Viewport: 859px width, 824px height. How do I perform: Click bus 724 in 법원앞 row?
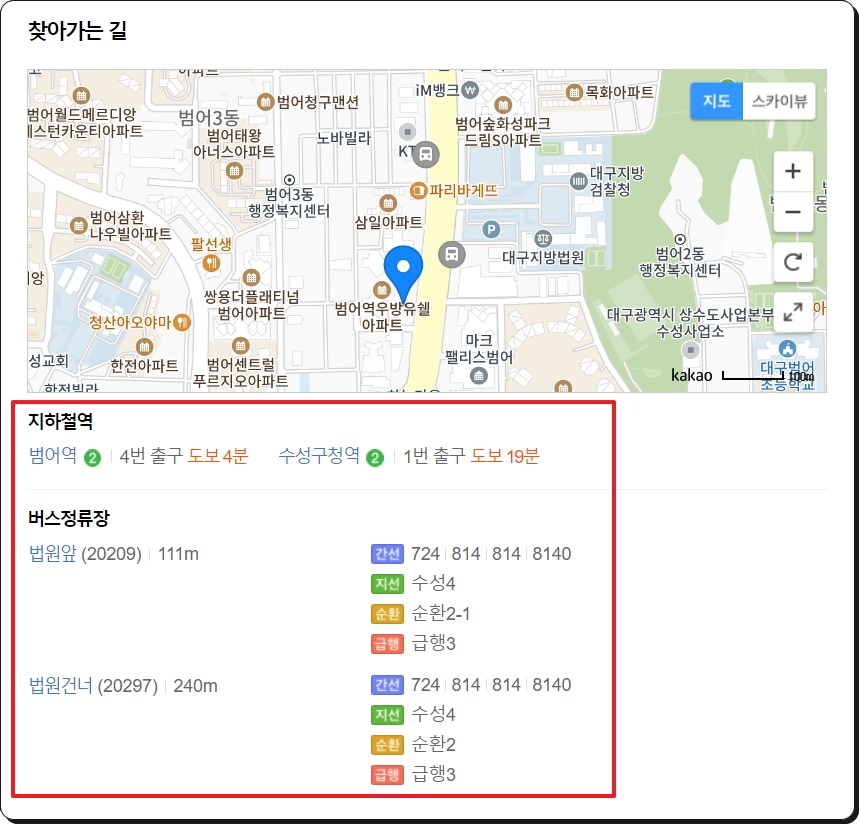point(426,554)
